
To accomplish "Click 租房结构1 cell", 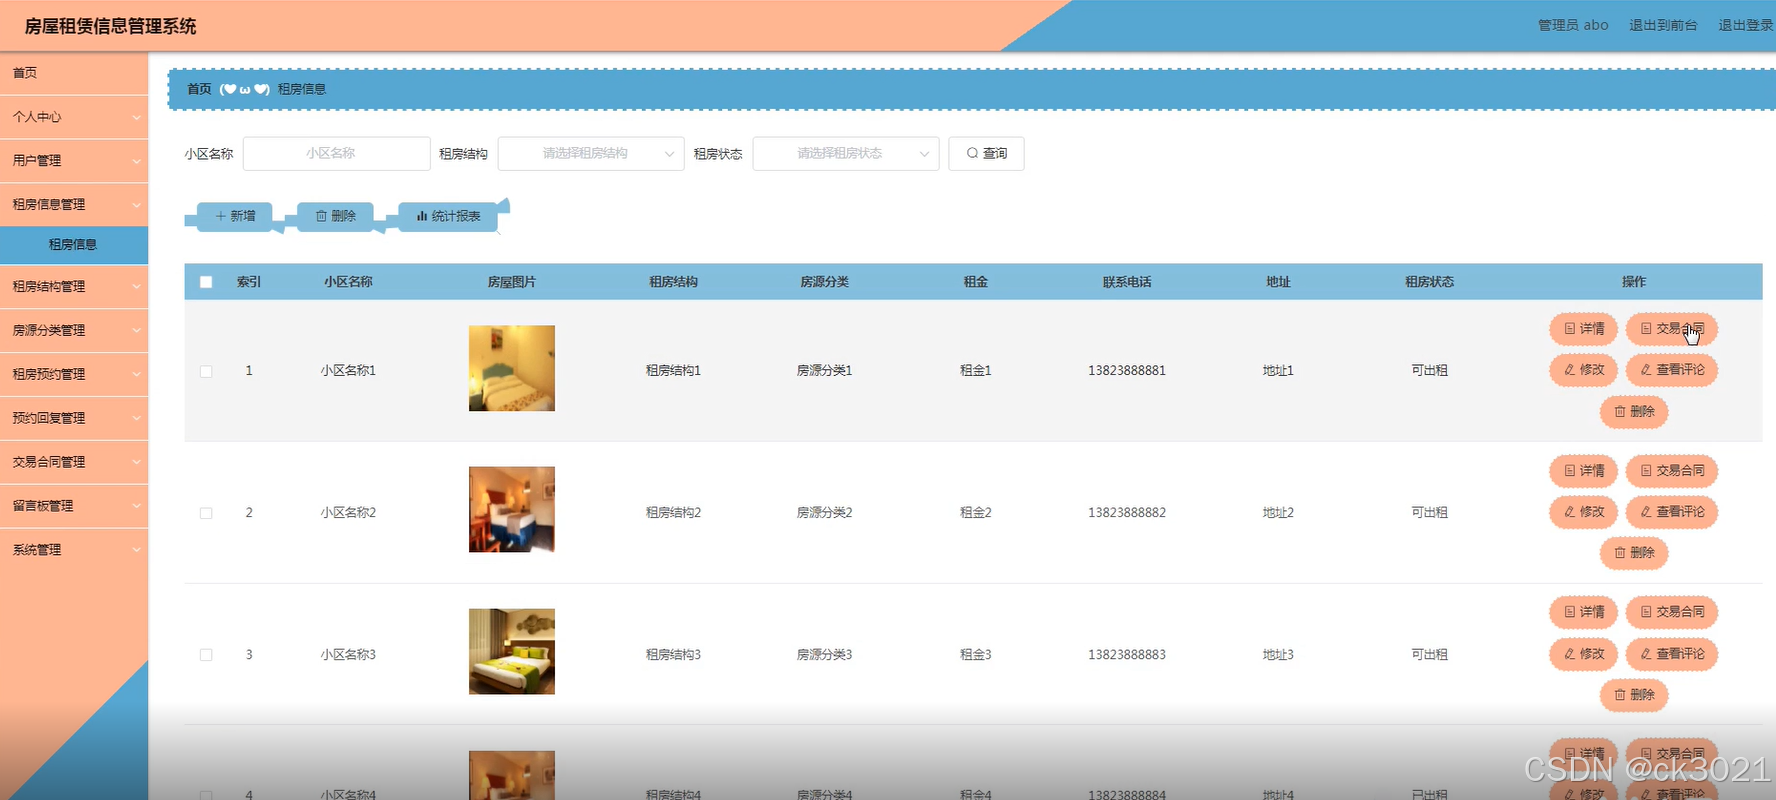I will tap(673, 371).
